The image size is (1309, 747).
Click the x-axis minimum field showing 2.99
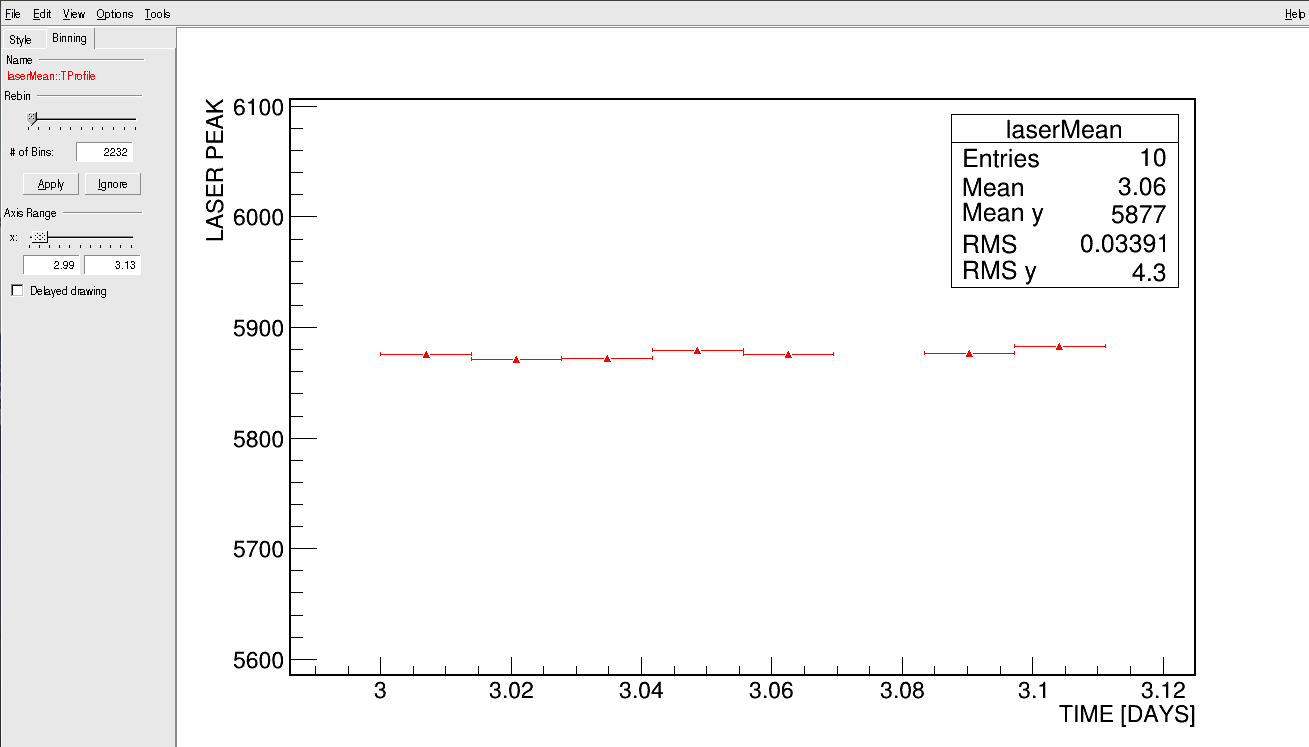coord(51,265)
